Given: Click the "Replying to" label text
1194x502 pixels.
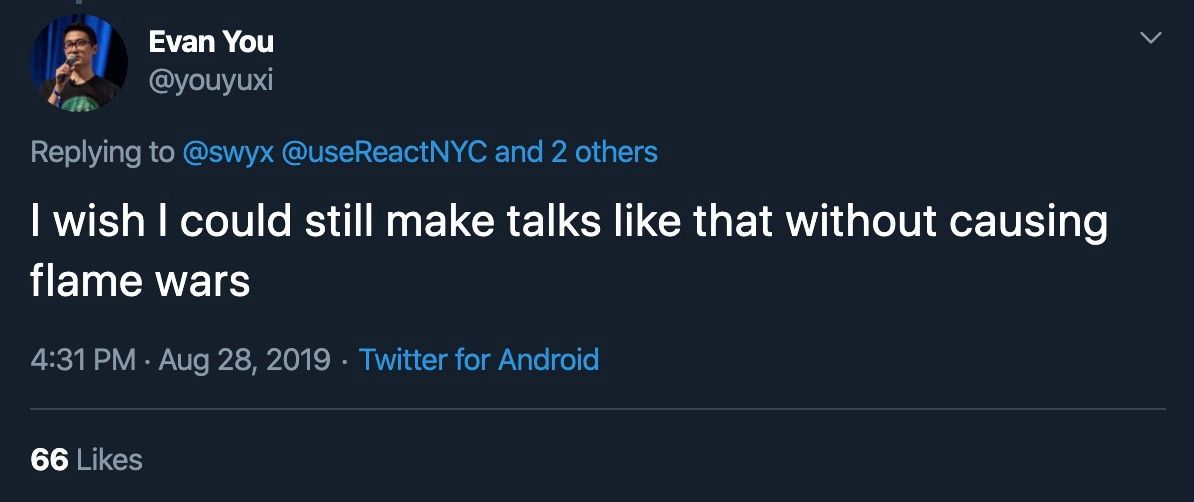Looking at the screenshot, I should (101, 152).
